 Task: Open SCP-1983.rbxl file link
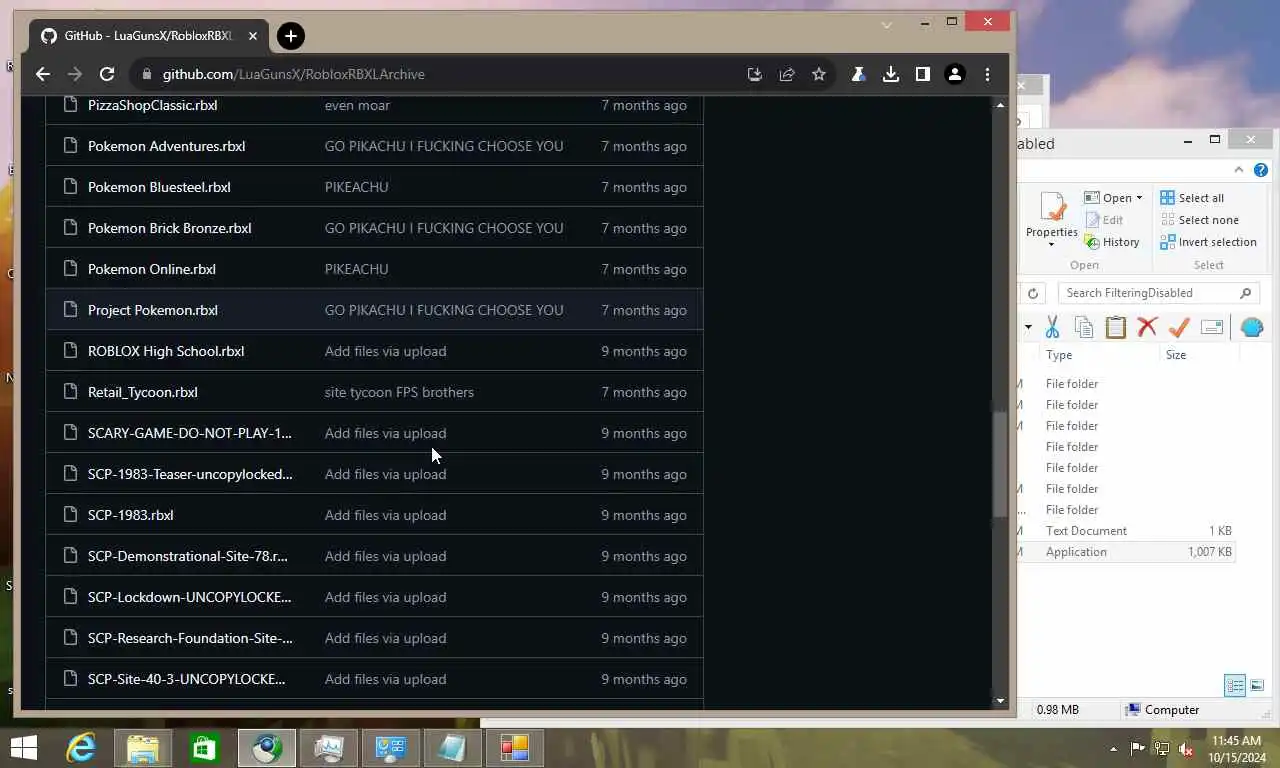click(131, 515)
